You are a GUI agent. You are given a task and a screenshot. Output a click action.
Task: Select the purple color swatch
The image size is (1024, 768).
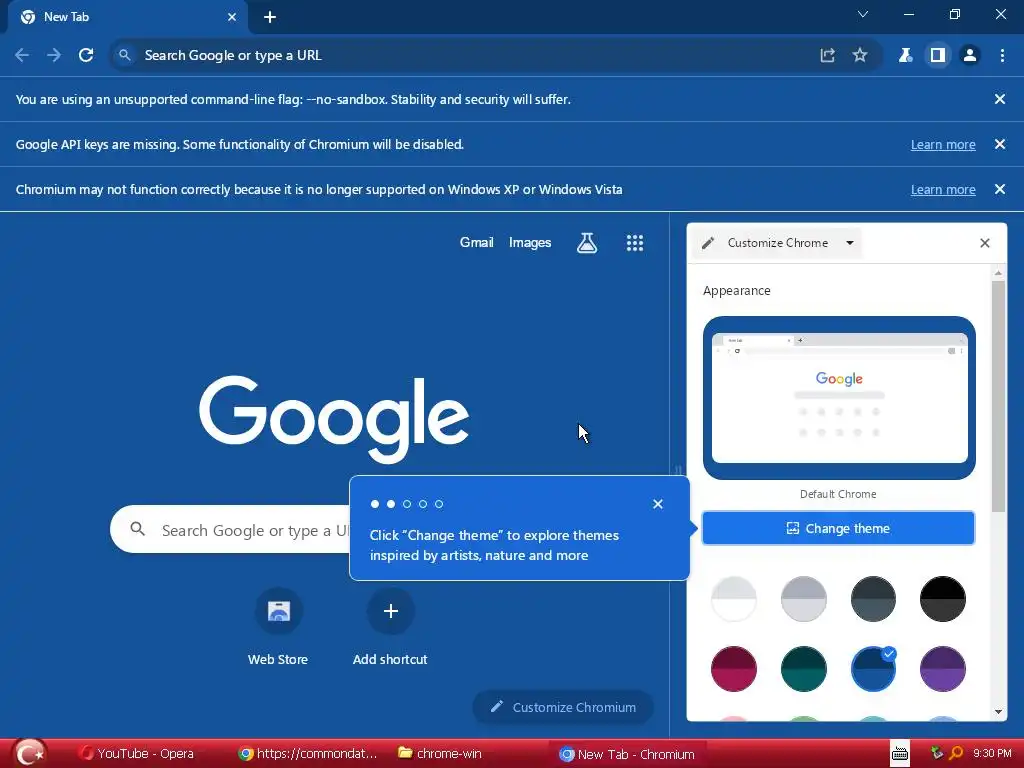(942, 669)
